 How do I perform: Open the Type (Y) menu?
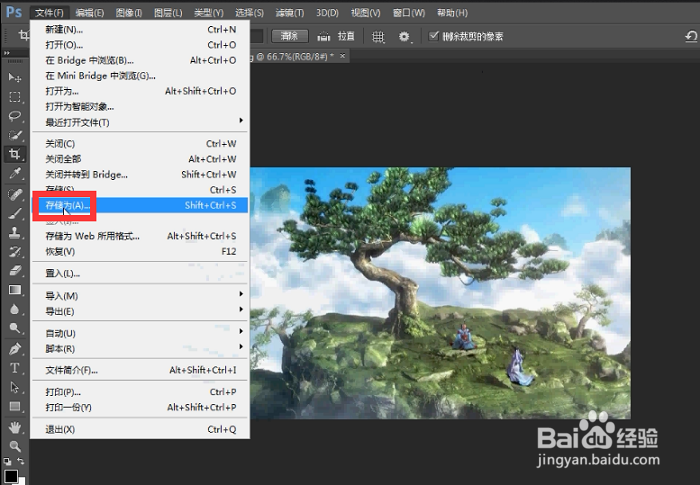pos(208,13)
